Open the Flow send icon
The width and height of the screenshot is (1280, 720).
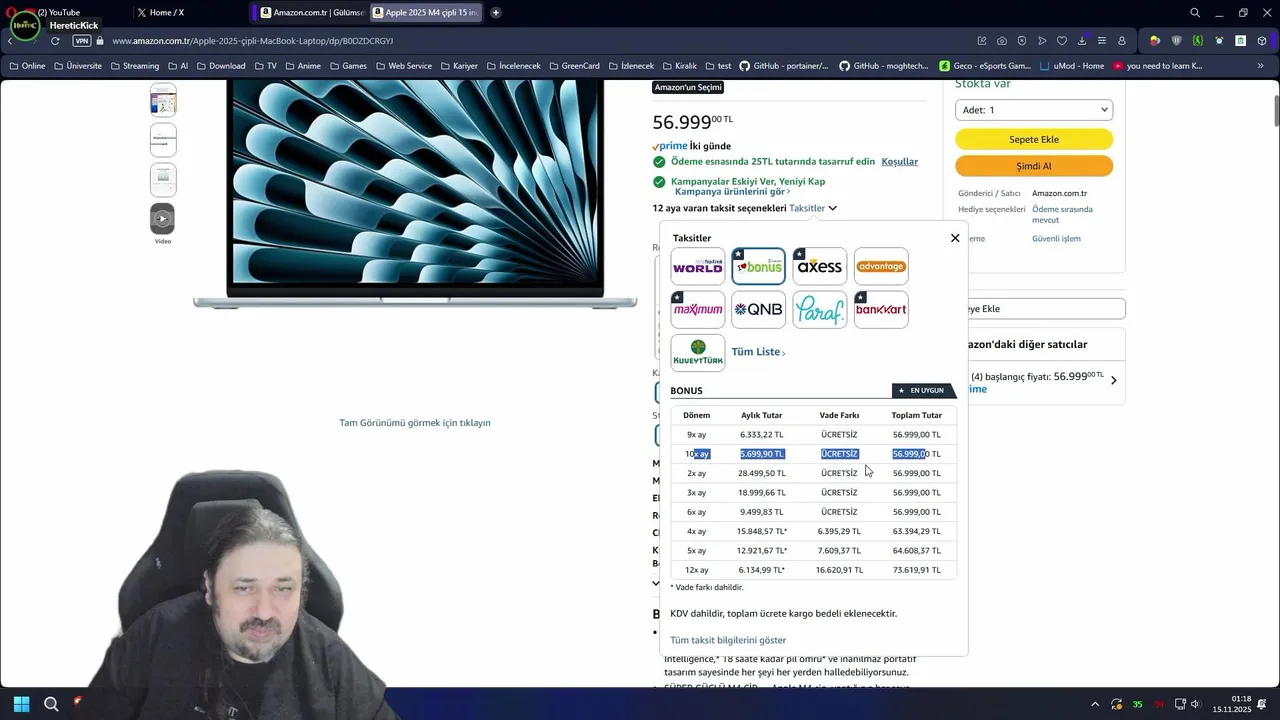point(1042,41)
